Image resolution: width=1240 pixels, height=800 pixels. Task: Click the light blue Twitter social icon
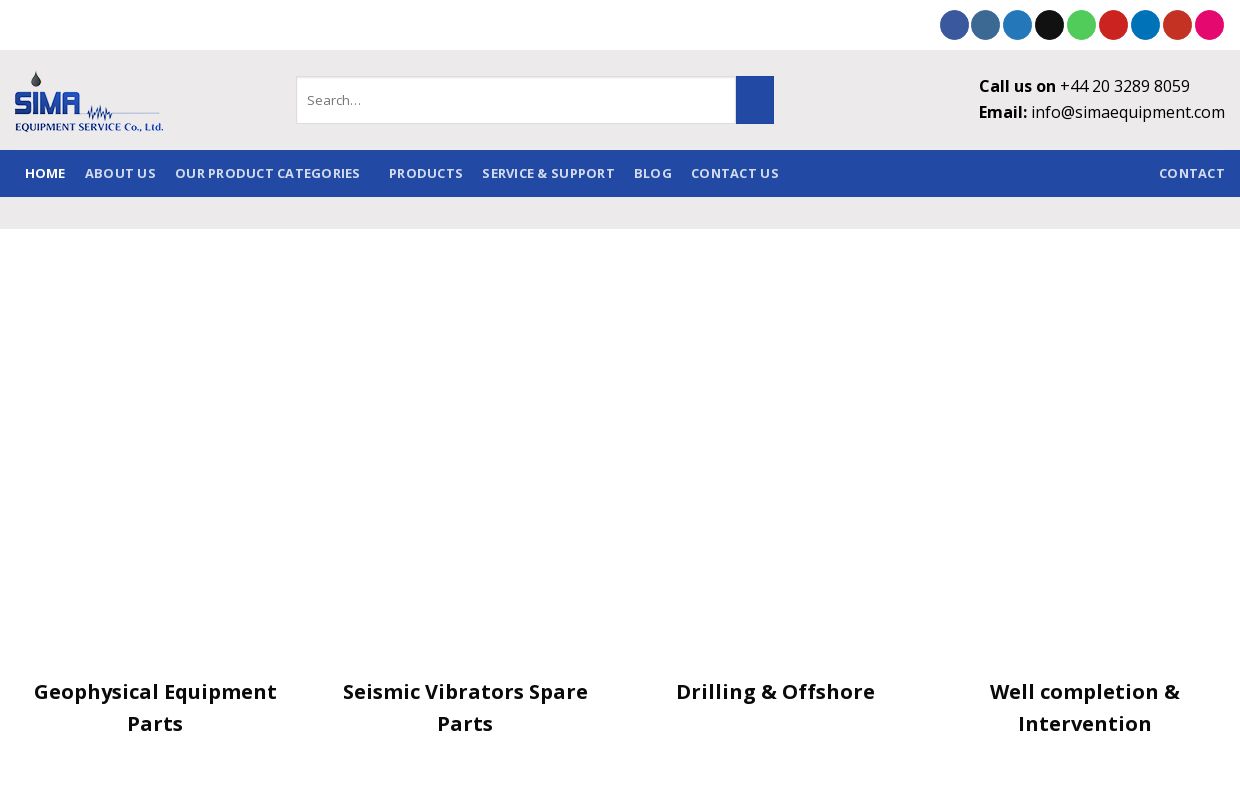(1017, 25)
